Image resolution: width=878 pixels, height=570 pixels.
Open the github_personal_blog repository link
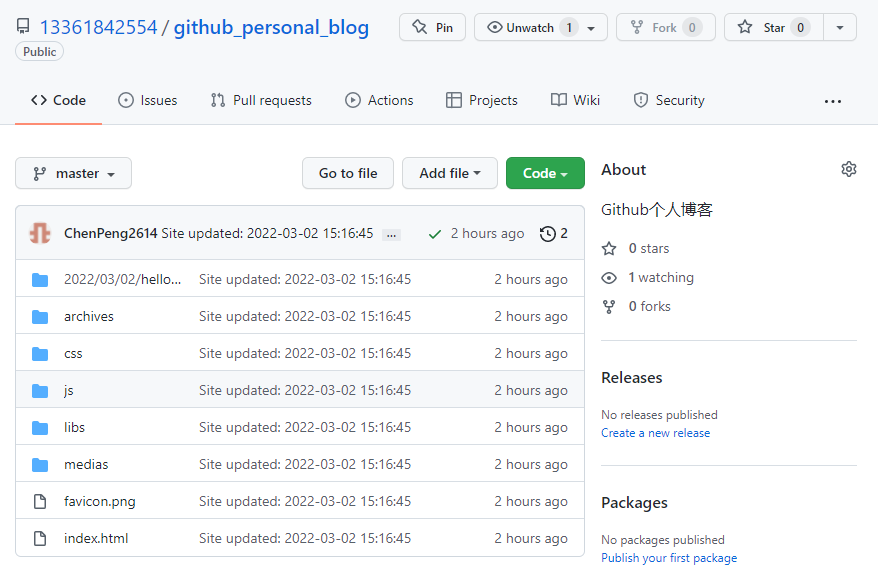point(271,27)
